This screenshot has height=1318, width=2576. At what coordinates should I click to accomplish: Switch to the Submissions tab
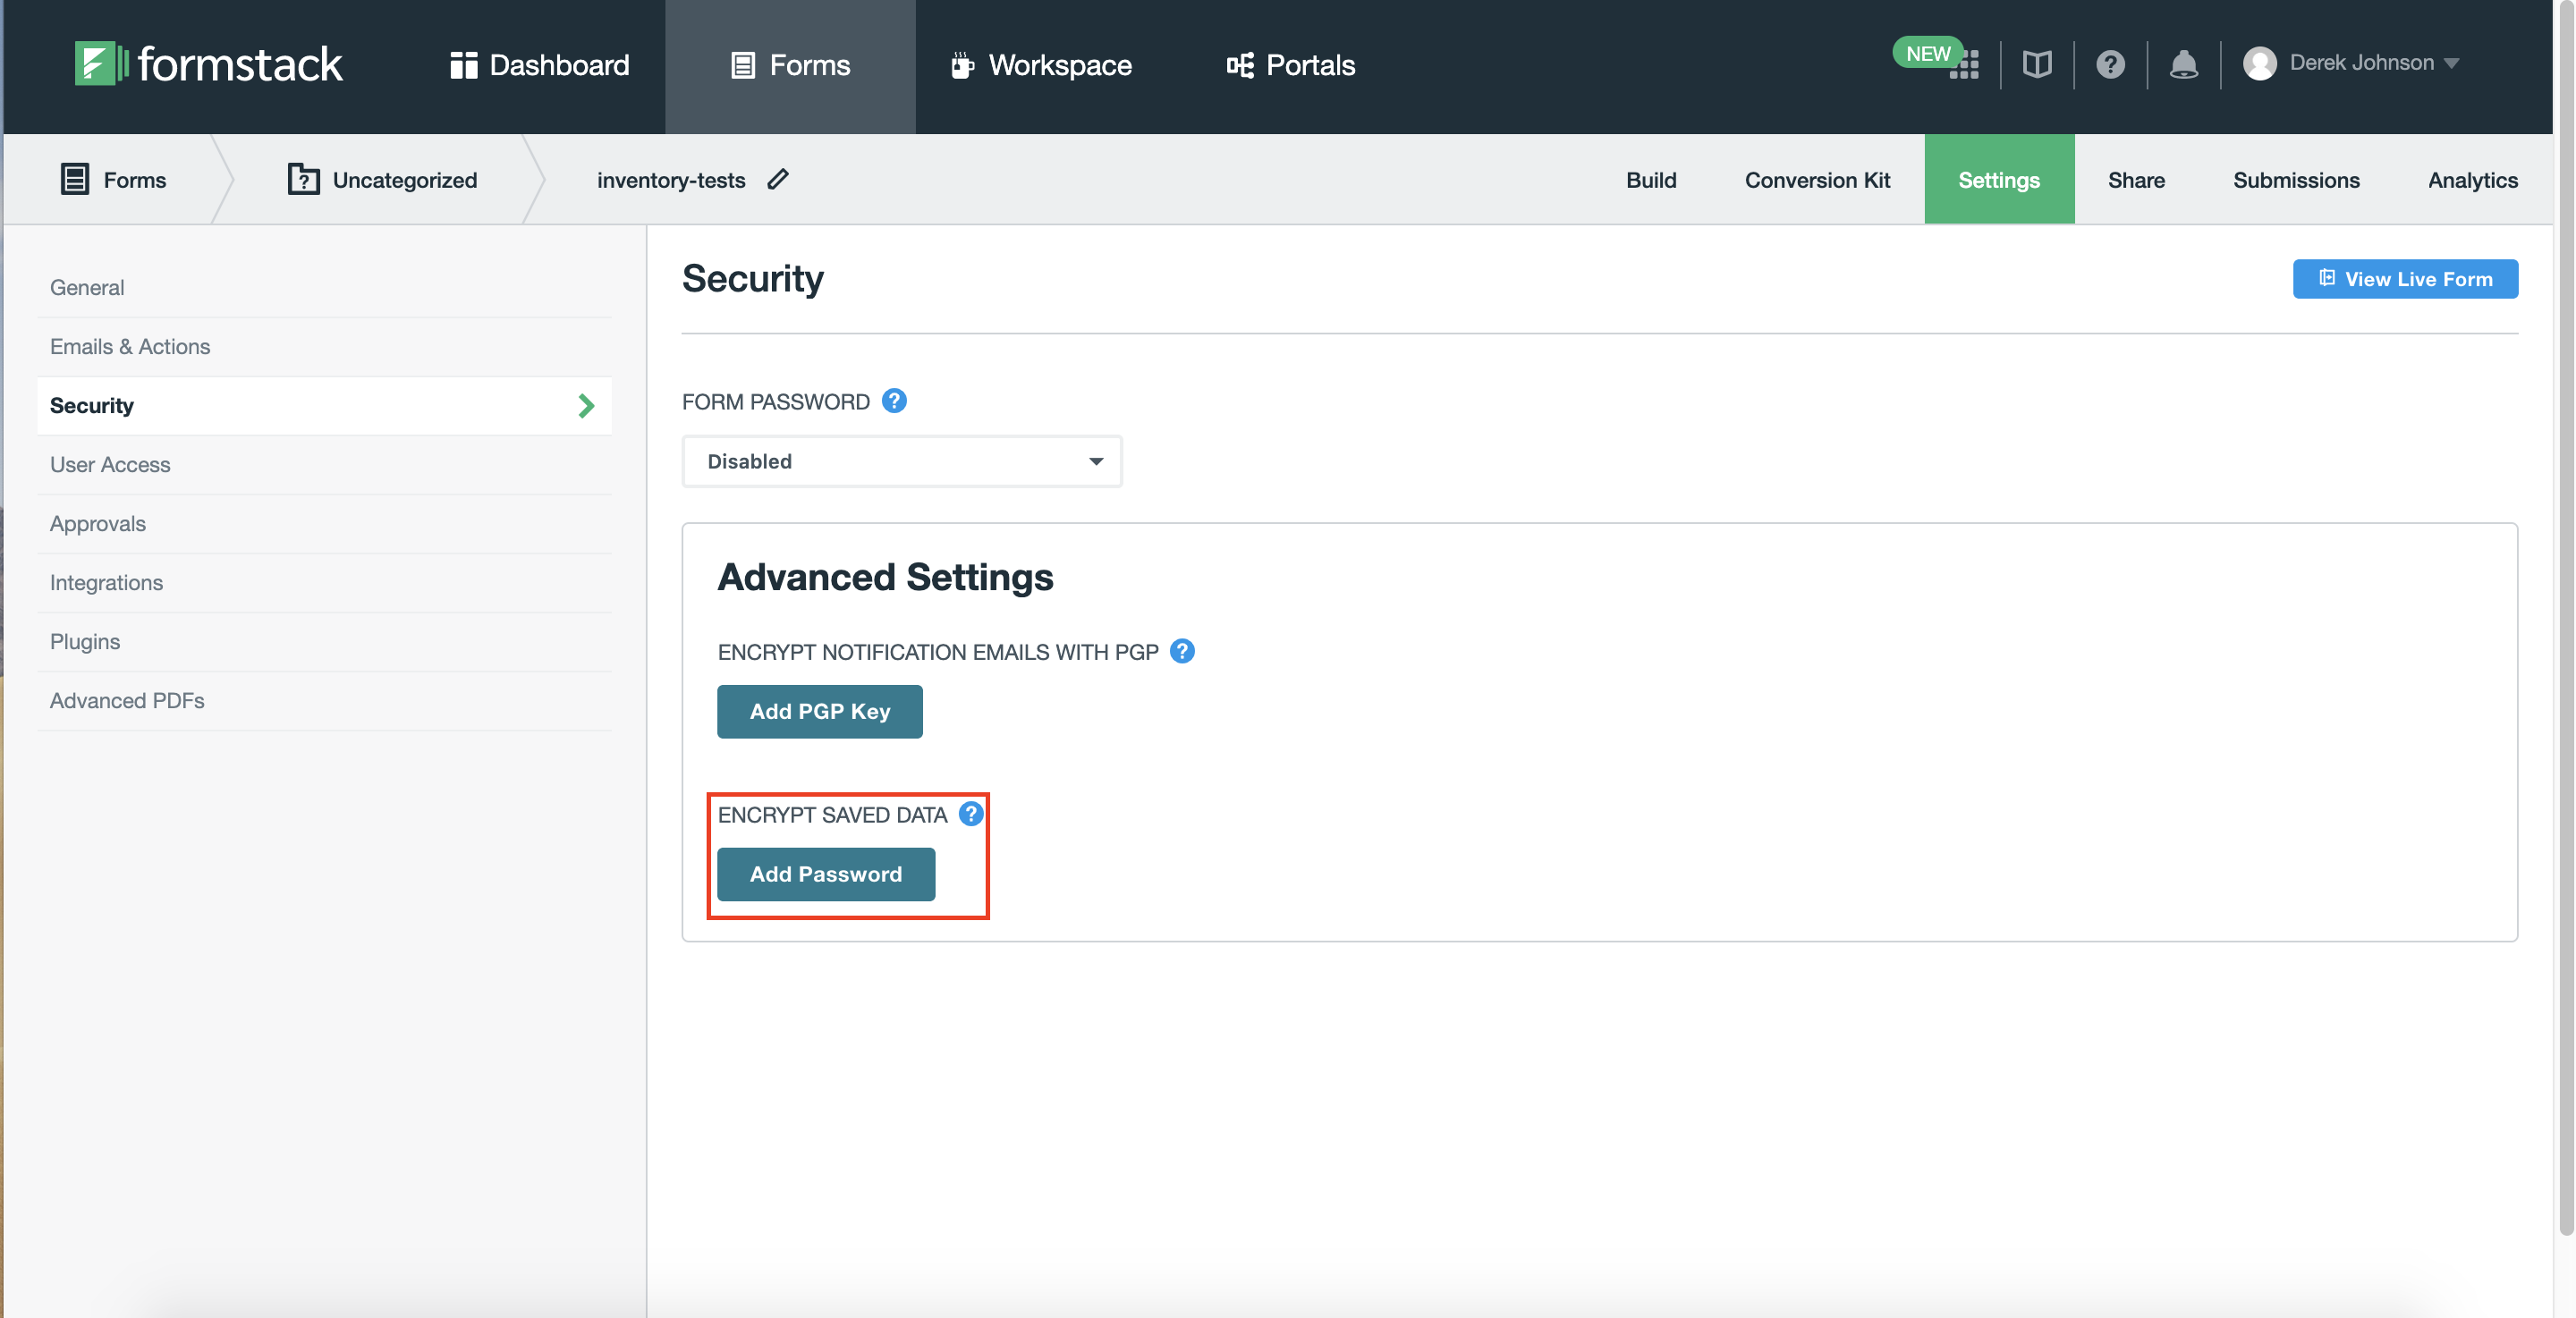tap(2296, 180)
